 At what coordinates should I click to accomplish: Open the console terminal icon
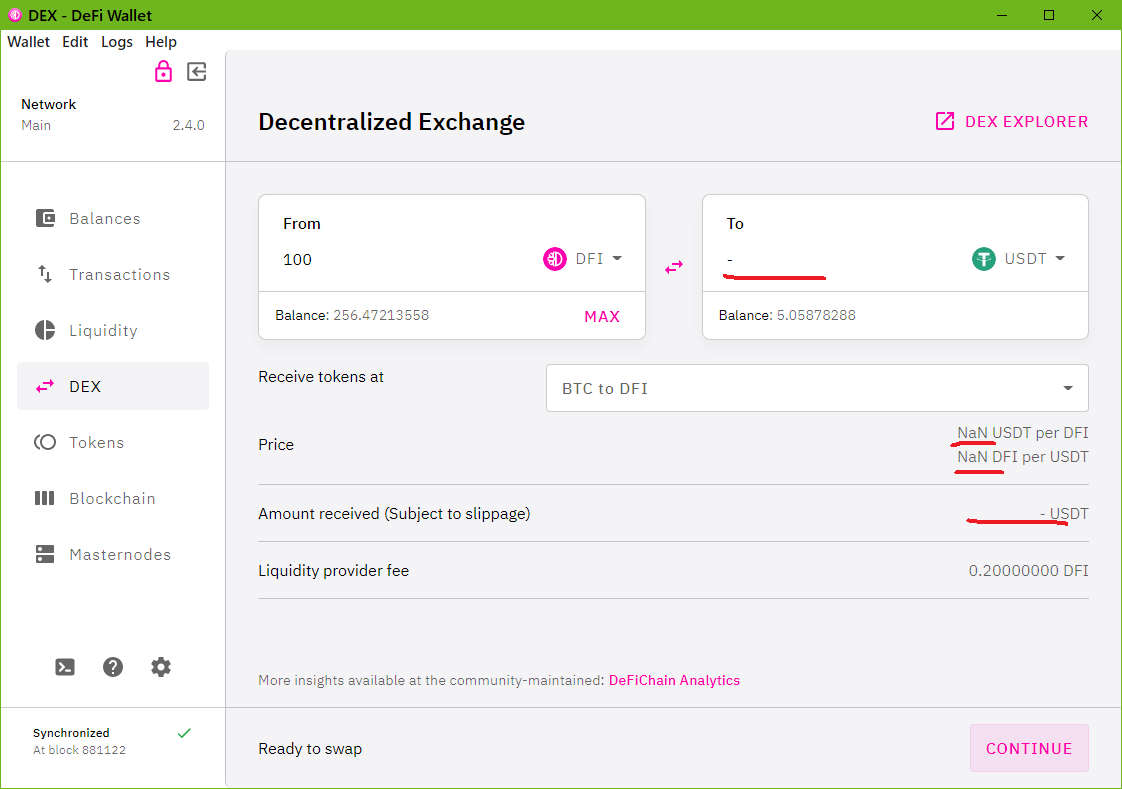[x=65, y=667]
